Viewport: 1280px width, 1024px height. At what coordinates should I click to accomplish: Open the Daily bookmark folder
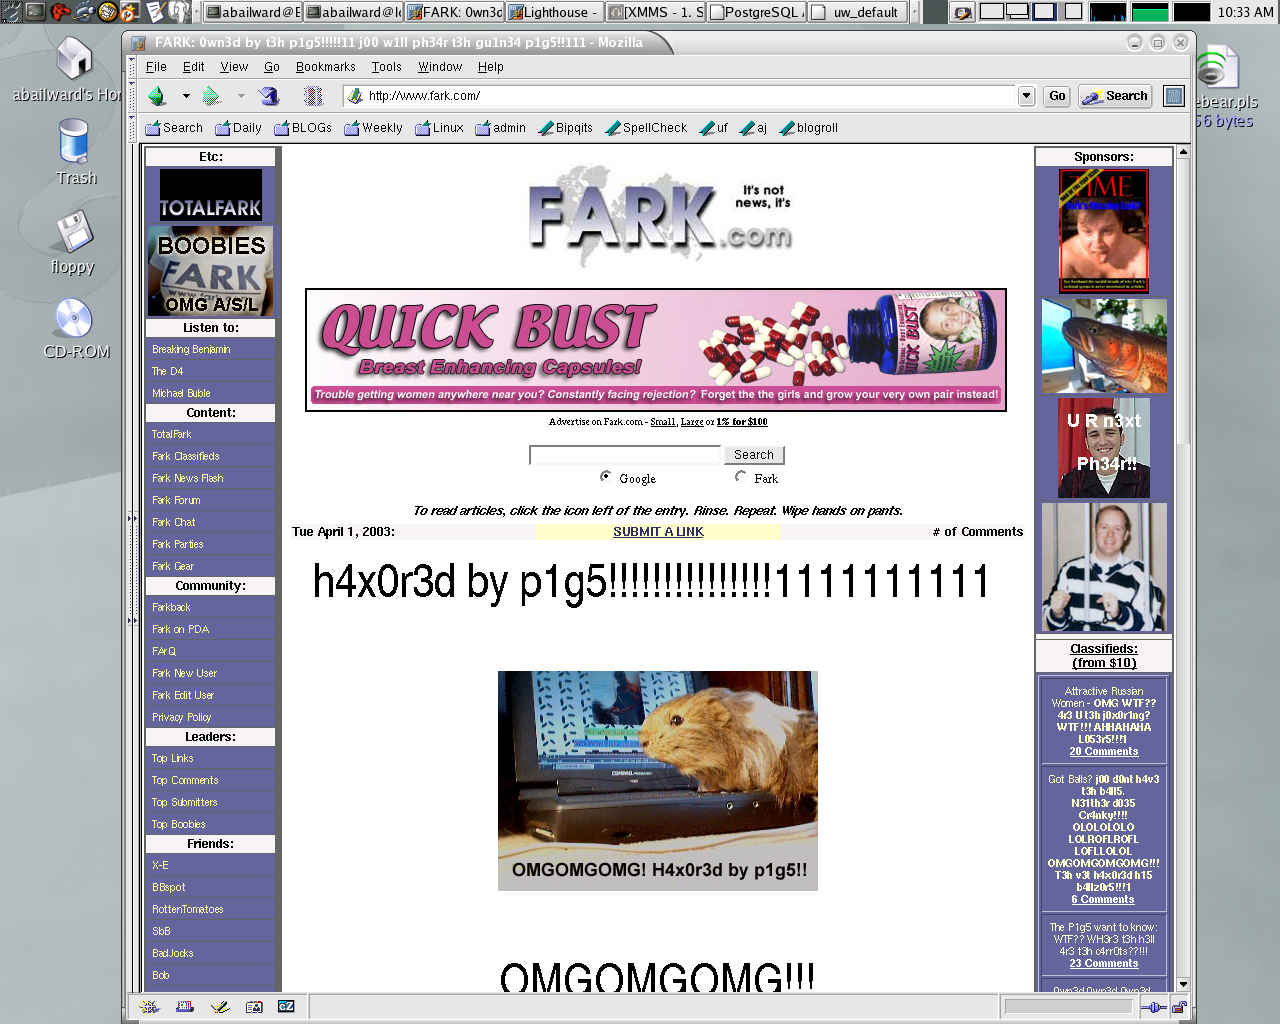(x=238, y=128)
